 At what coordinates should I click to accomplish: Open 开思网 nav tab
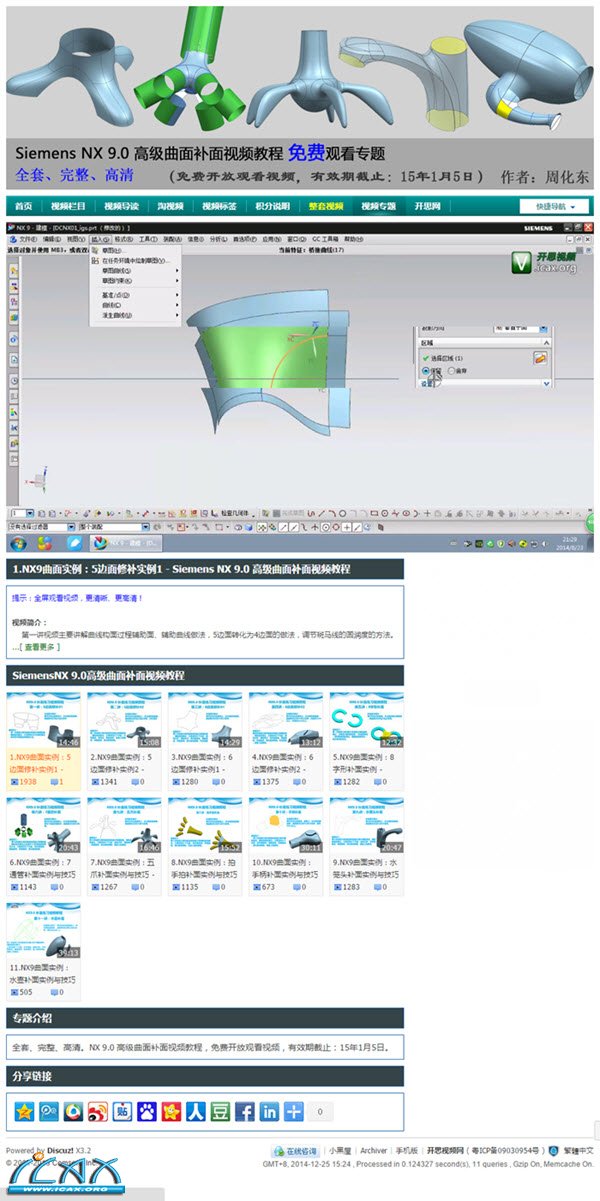(x=427, y=206)
